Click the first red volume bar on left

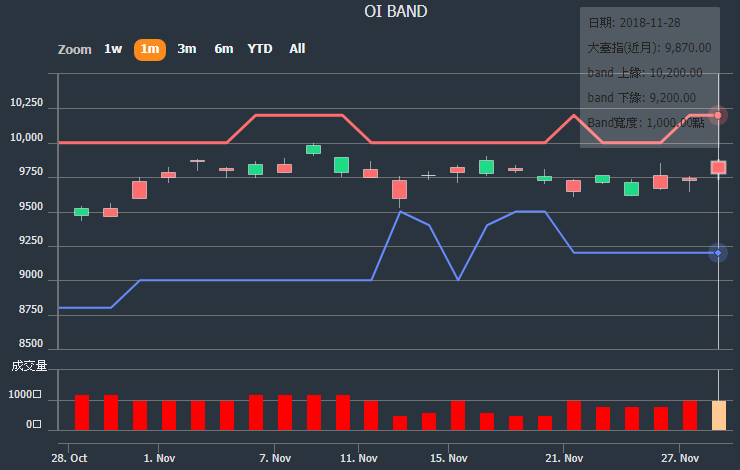[82, 412]
